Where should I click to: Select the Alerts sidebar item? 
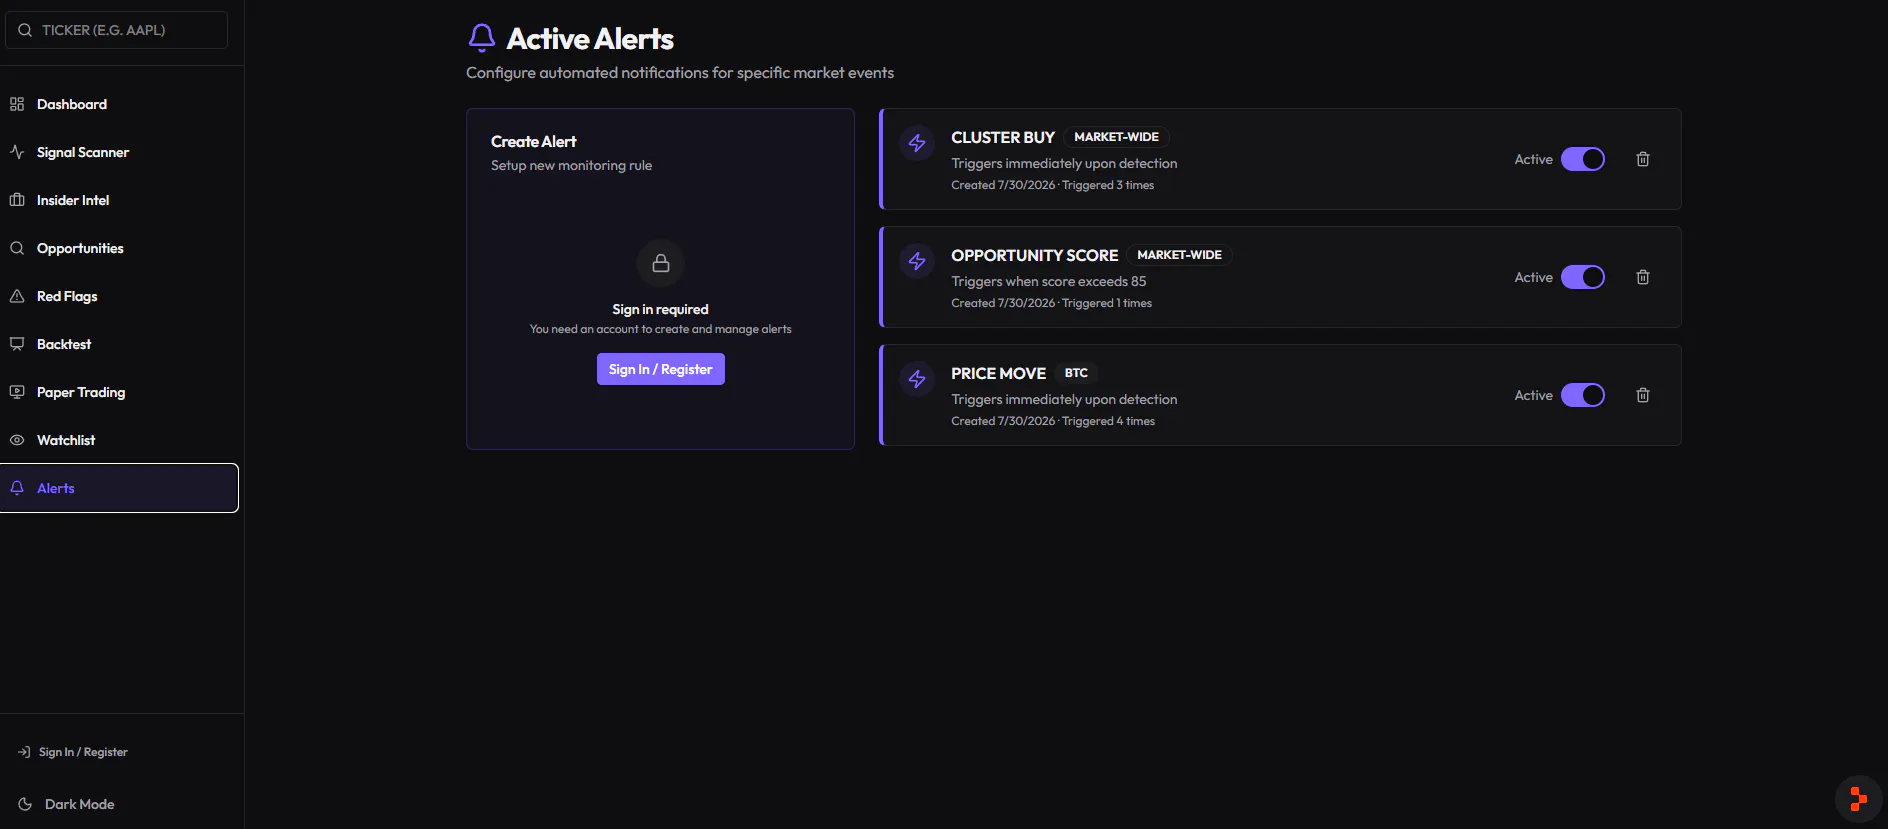pos(119,488)
